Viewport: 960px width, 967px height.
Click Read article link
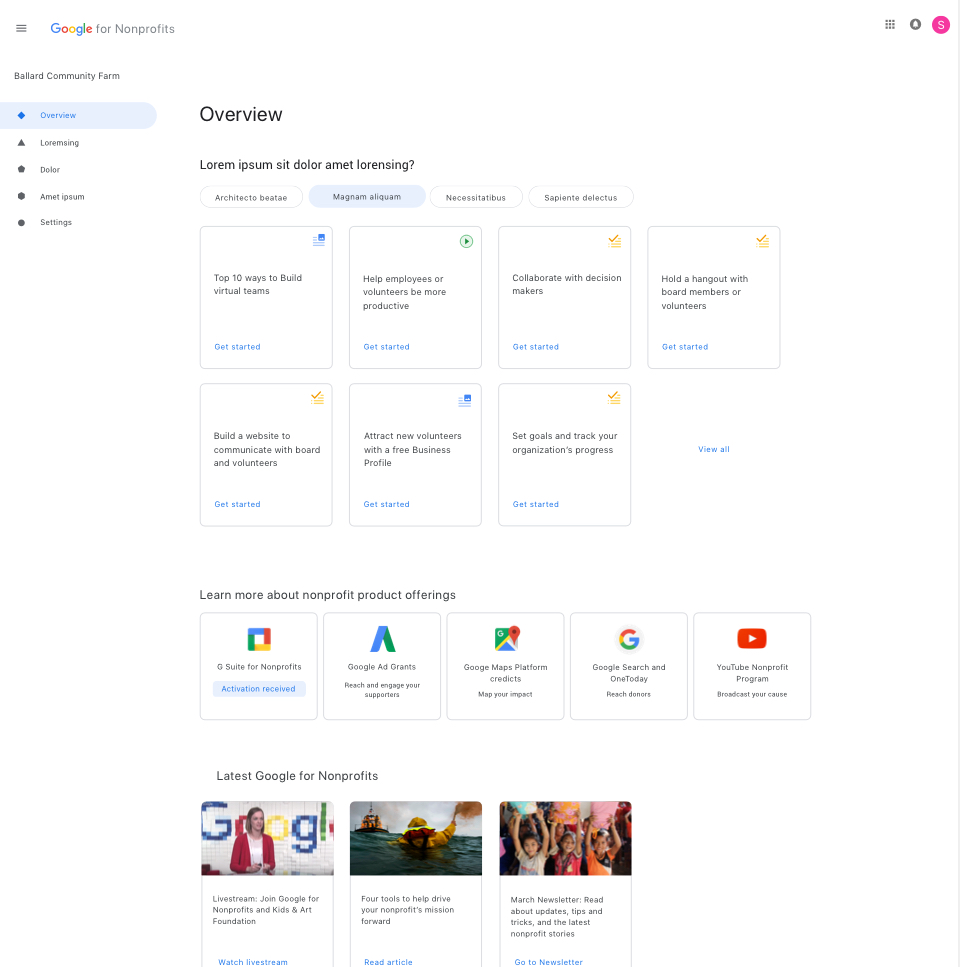coord(388,962)
